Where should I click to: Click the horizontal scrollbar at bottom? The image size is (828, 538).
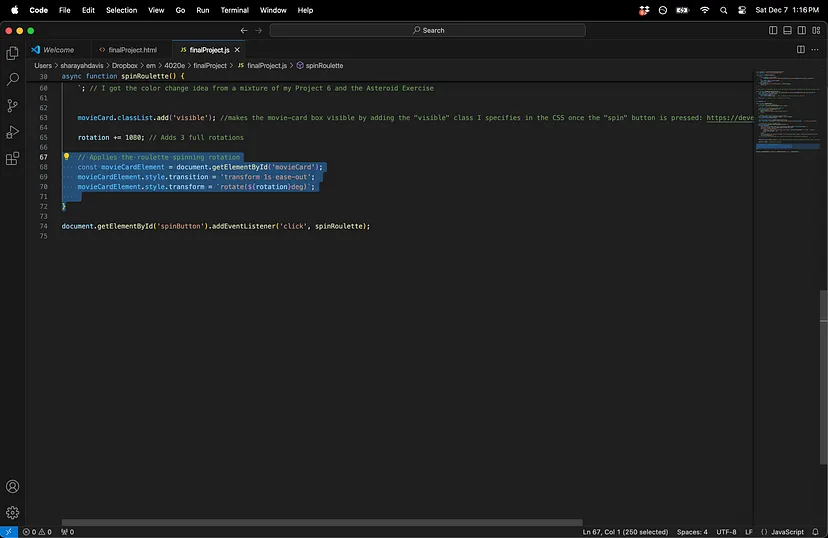322,522
